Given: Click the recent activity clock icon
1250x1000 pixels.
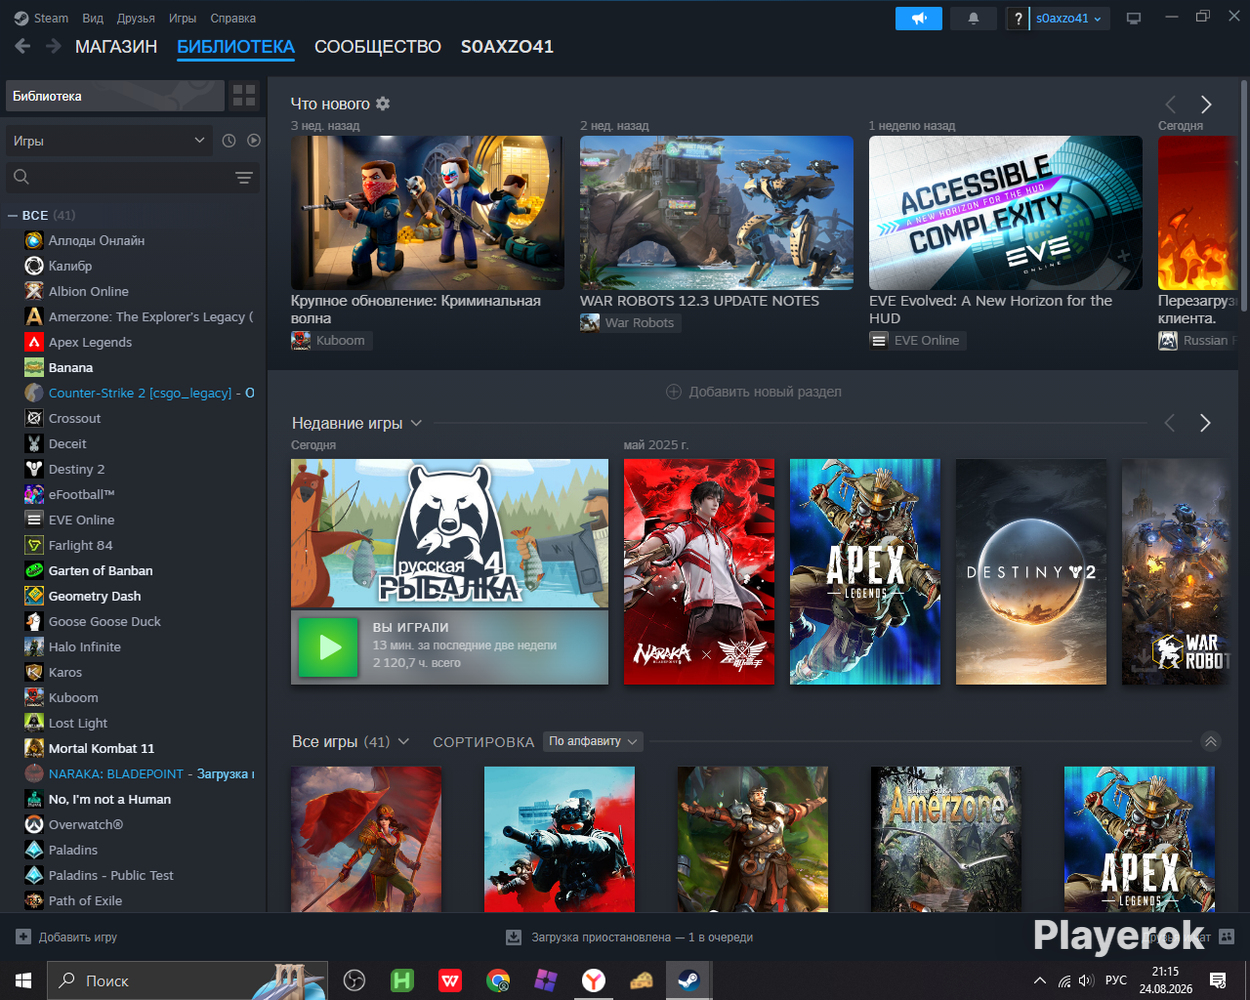Looking at the screenshot, I should pyautogui.click(x=229, y=141).
